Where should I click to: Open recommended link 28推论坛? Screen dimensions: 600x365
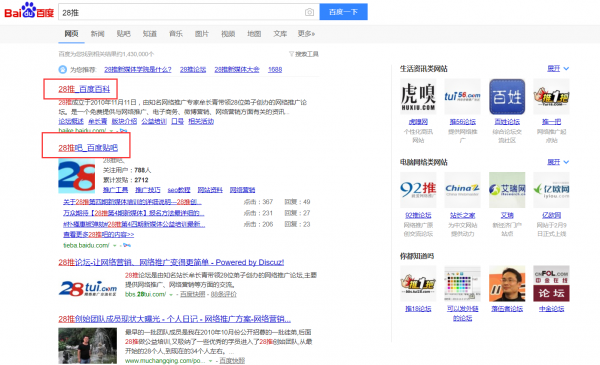pos(193,70)
